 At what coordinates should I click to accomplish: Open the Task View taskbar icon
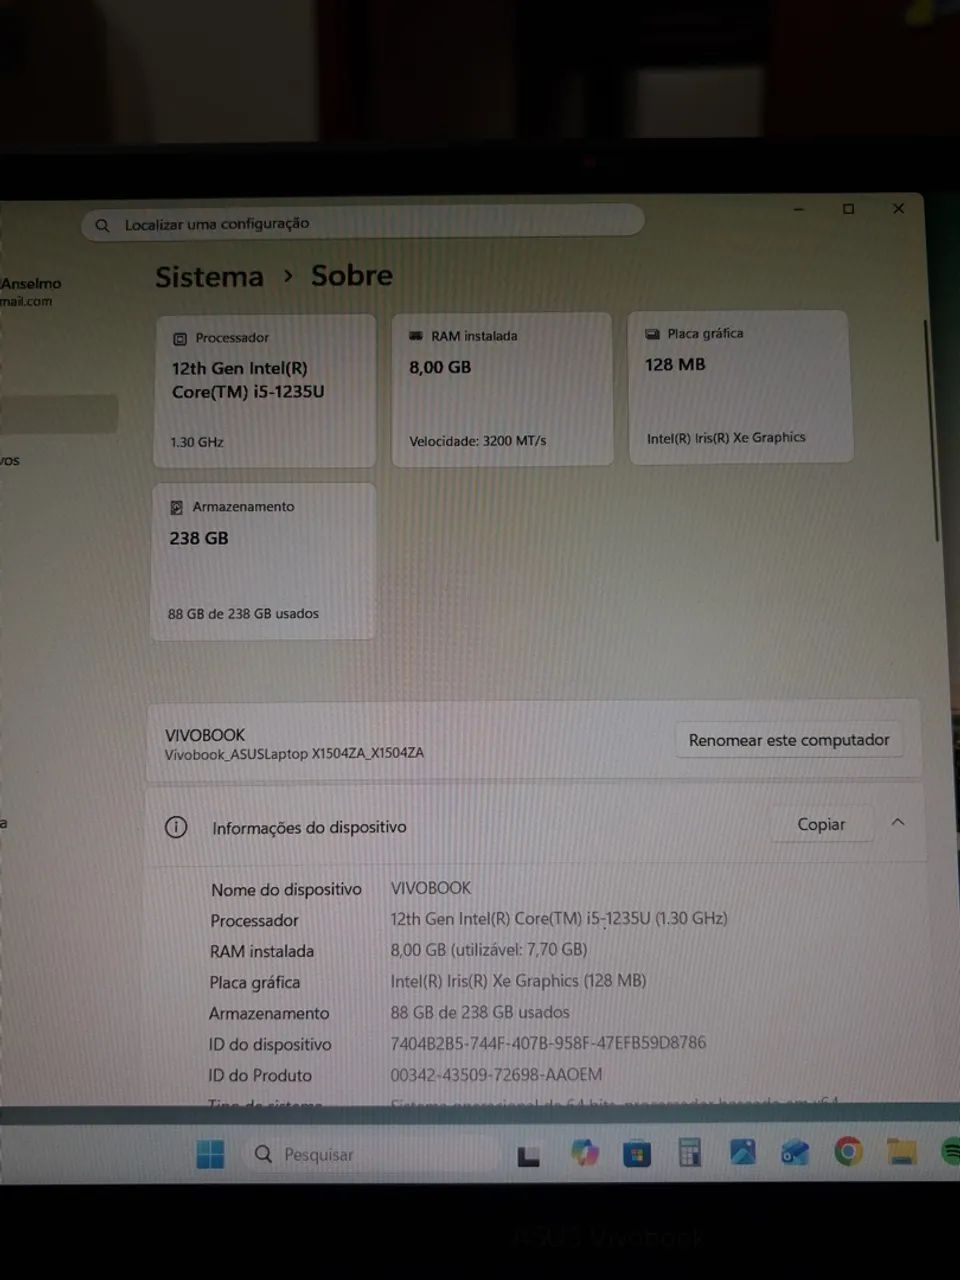pyautogui.click(x=528, y=1156)
